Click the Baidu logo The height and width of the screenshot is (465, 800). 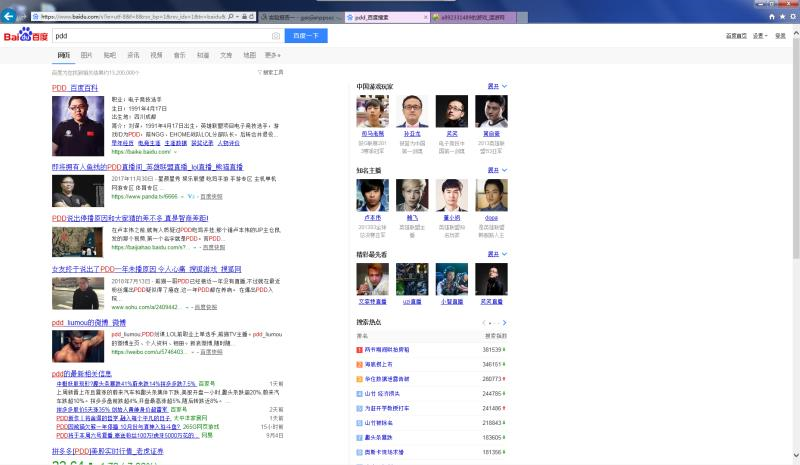[26, 36]
